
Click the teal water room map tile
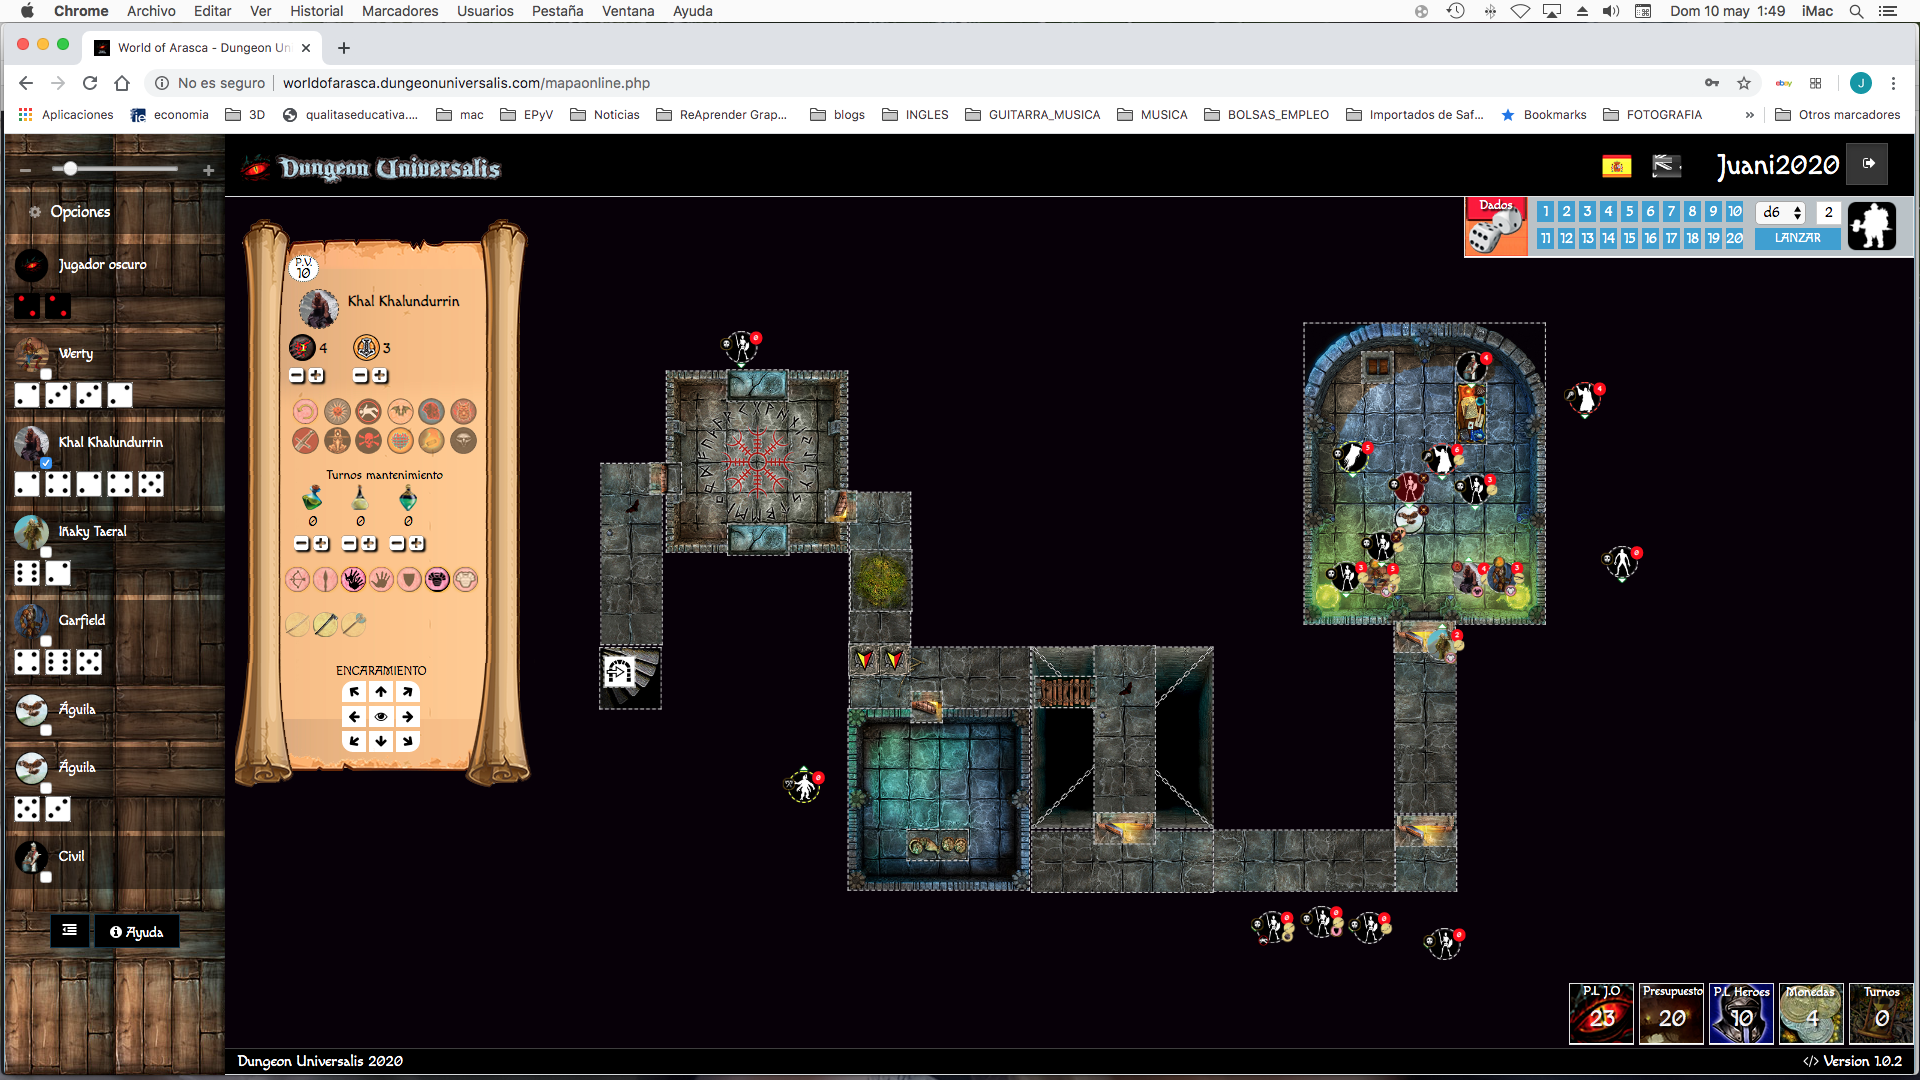938,799
